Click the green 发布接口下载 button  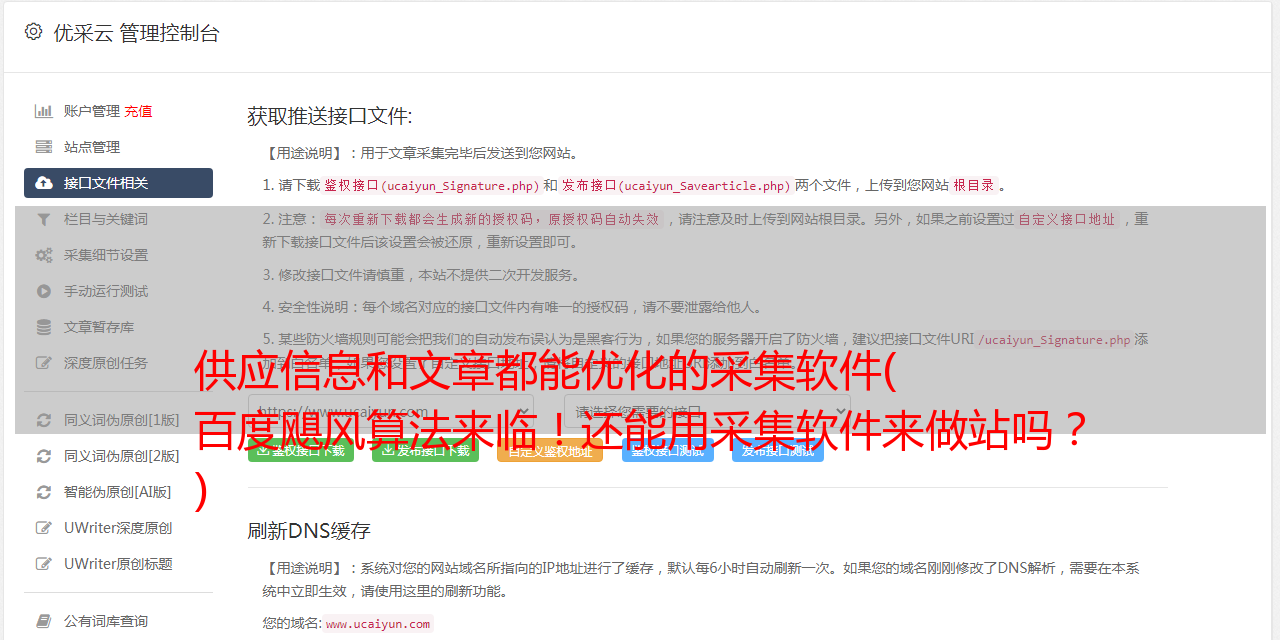(425, 450)
